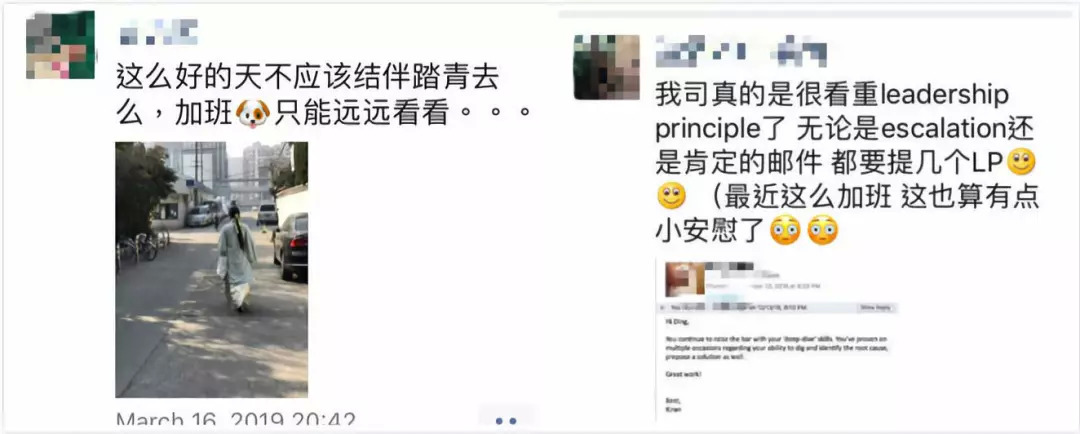Open the email screenshot starting Hi Ding

point(777,339)
